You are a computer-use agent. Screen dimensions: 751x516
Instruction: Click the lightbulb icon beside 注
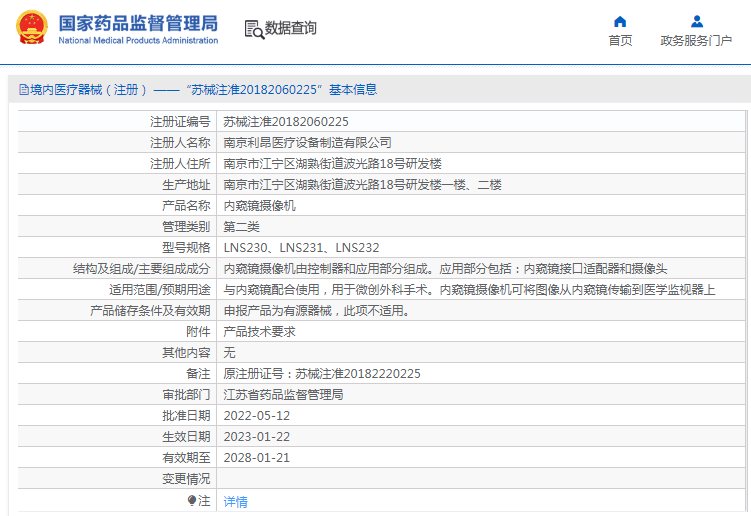[x=192, y=501]
